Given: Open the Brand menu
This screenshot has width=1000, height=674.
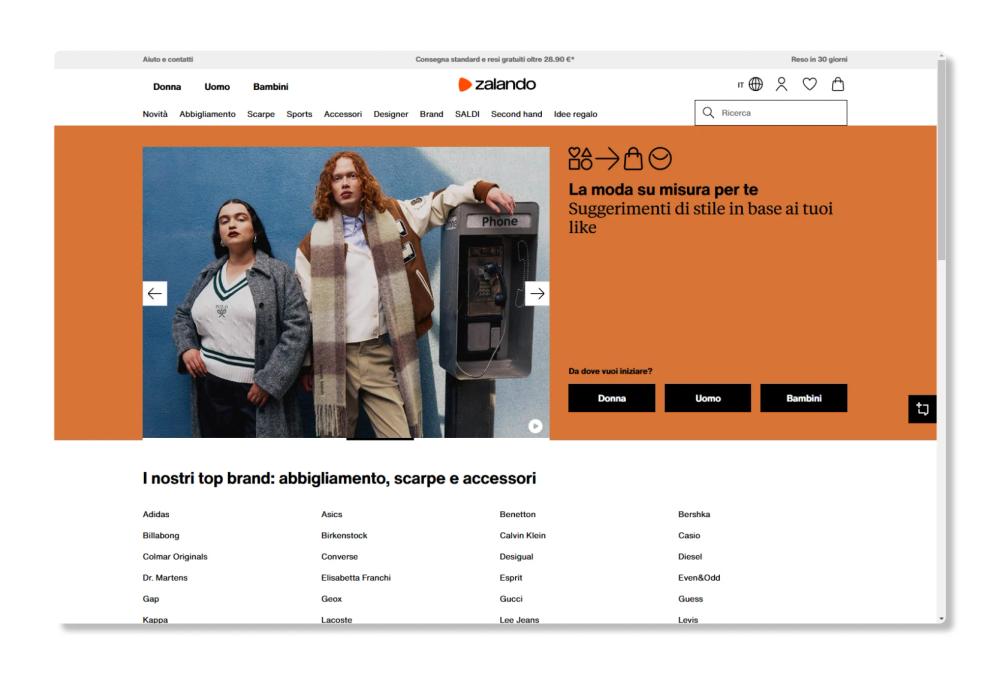Looking at the screenshot, I should pyautogui.click(x=431, y=114).
